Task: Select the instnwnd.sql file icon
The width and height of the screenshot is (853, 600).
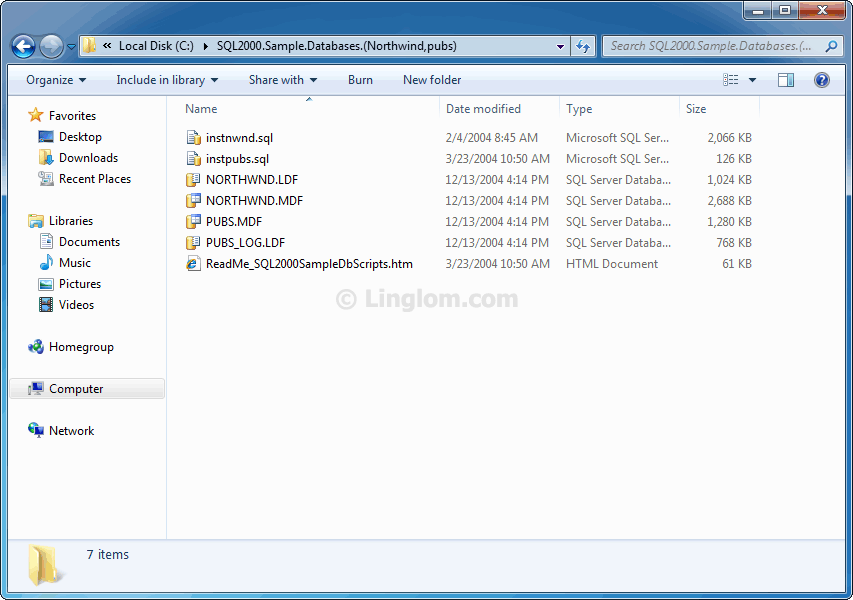Action: pyautogui.click(x=194, y=138)
